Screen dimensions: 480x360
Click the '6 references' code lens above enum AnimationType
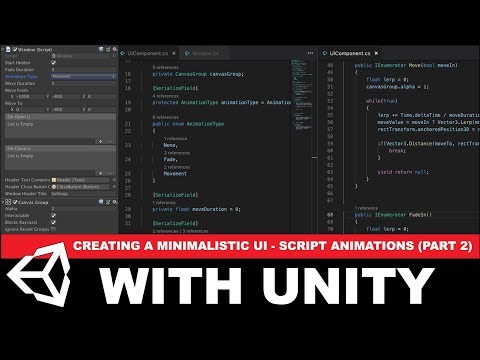pos(166,117)
